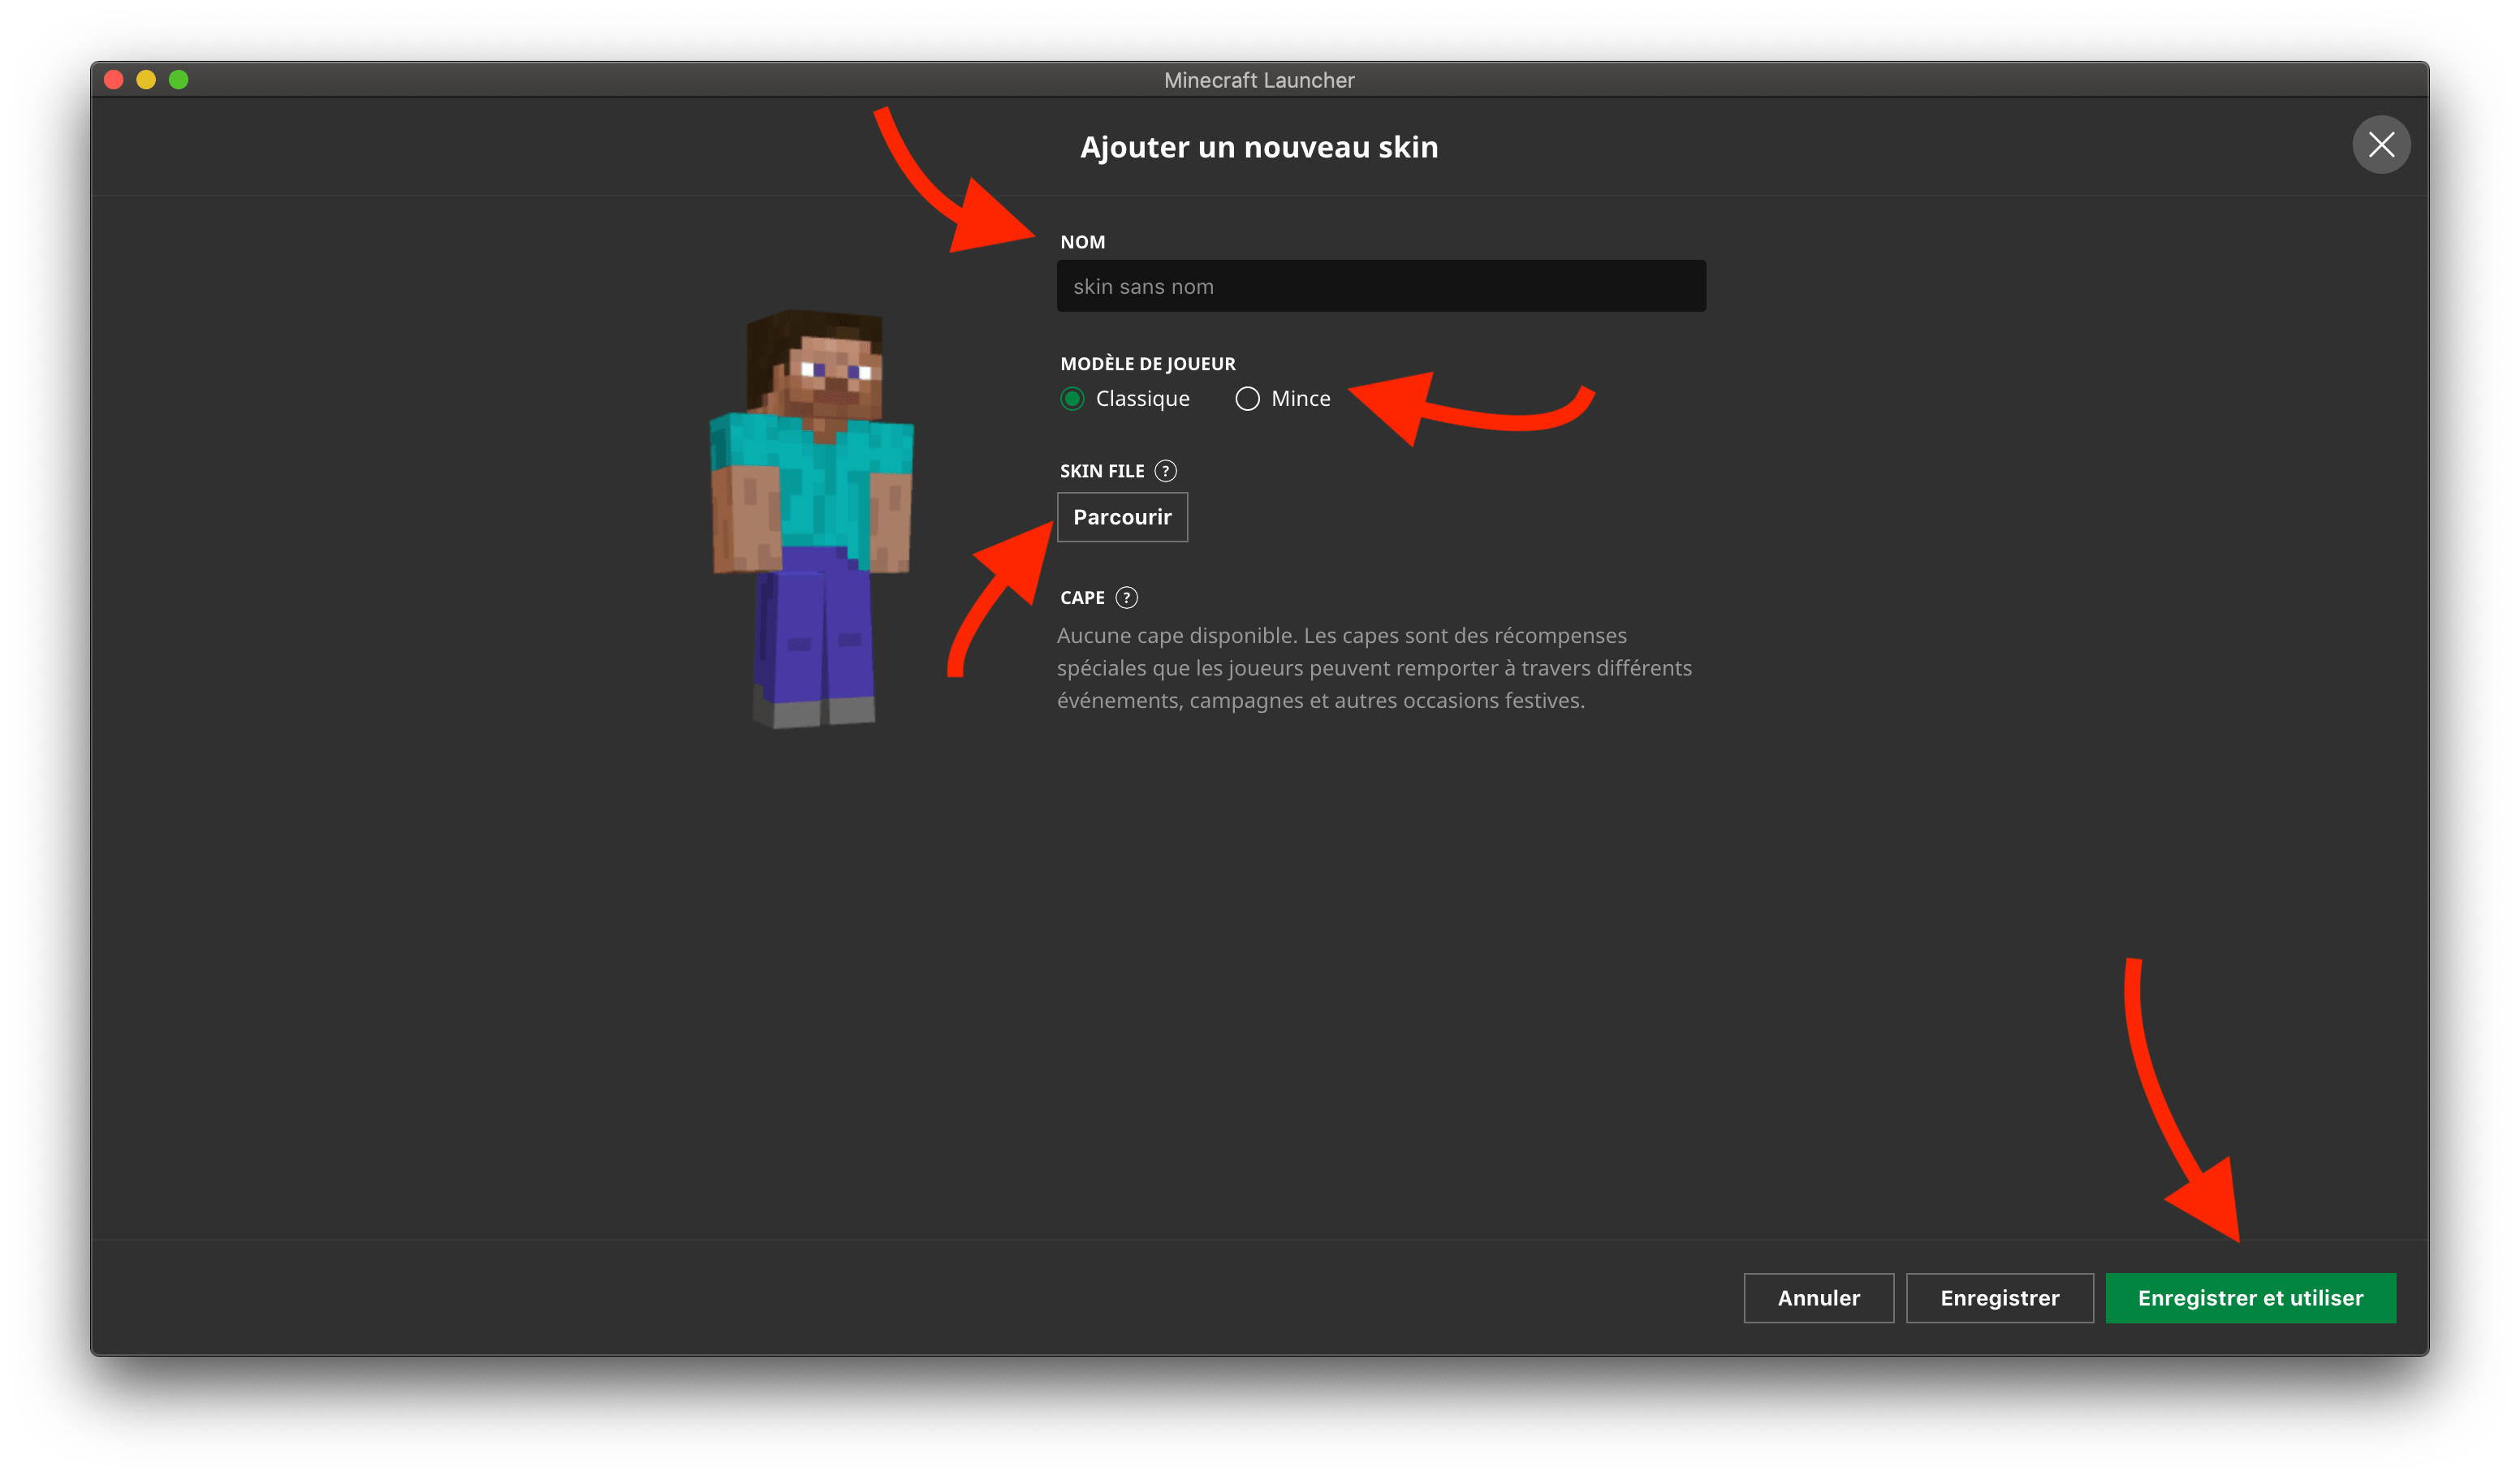The width and height of the screenshot is (2520, 1476).
Task: Minimize window with yellow button
Action: coord(146,80)
